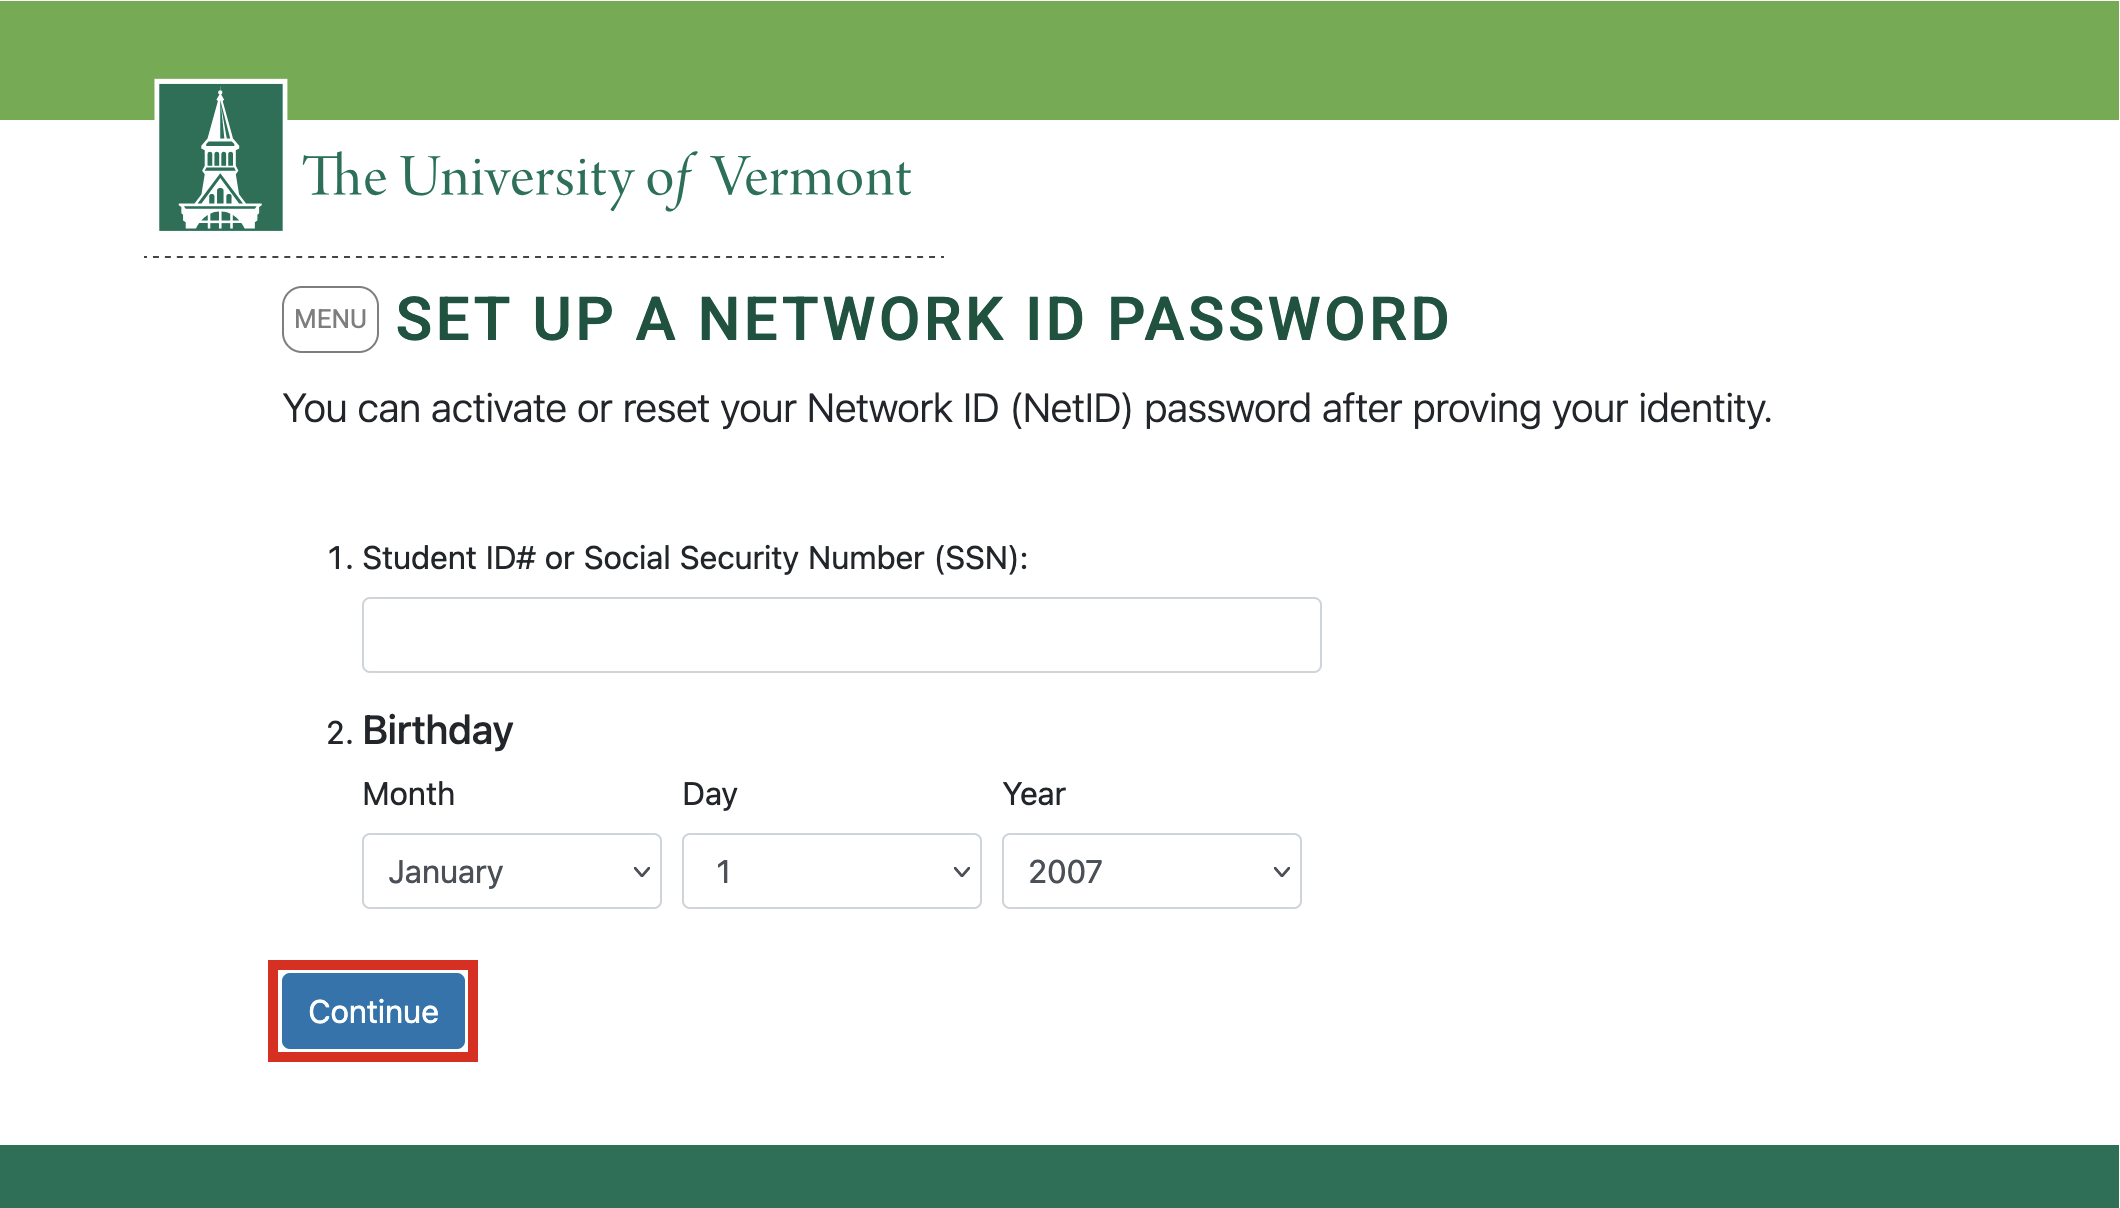Click the UVM tower logo icon
The height and width of the screenshot is (1208, 2120).
pyautogui.click(x=221, y=160)
